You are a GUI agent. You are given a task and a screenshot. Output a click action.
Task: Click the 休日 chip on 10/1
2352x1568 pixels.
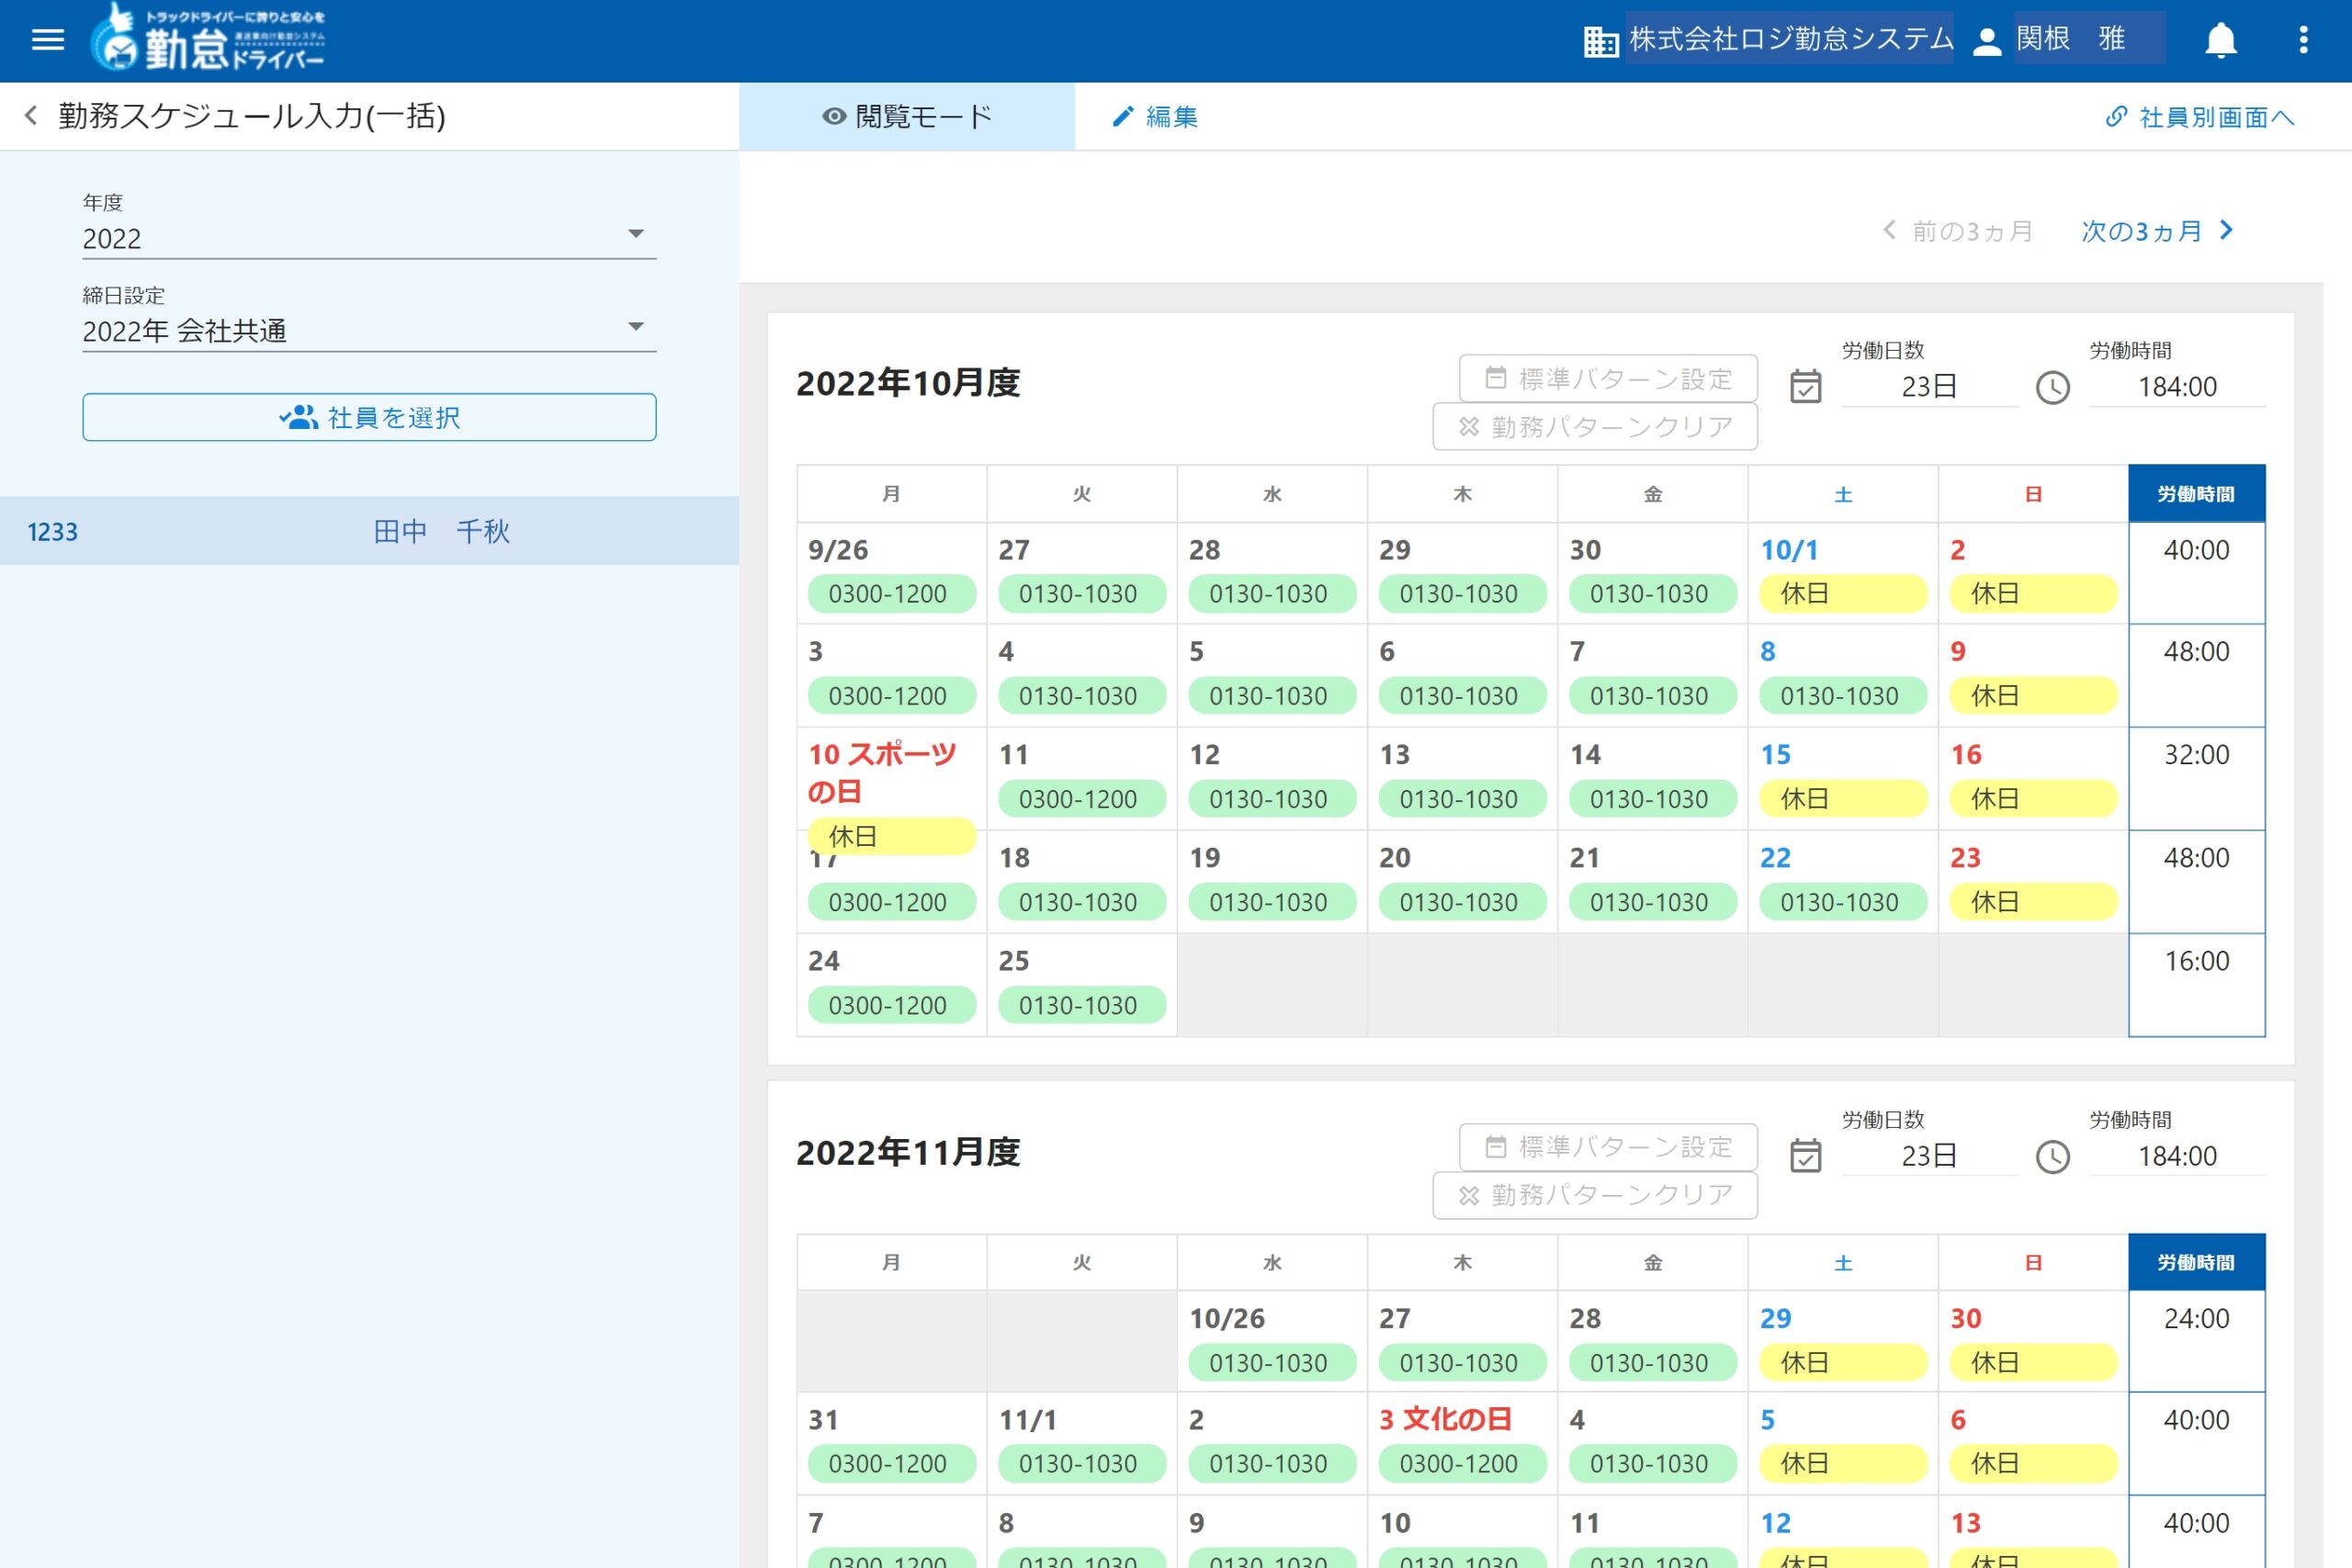click(x=1843, y=593)
